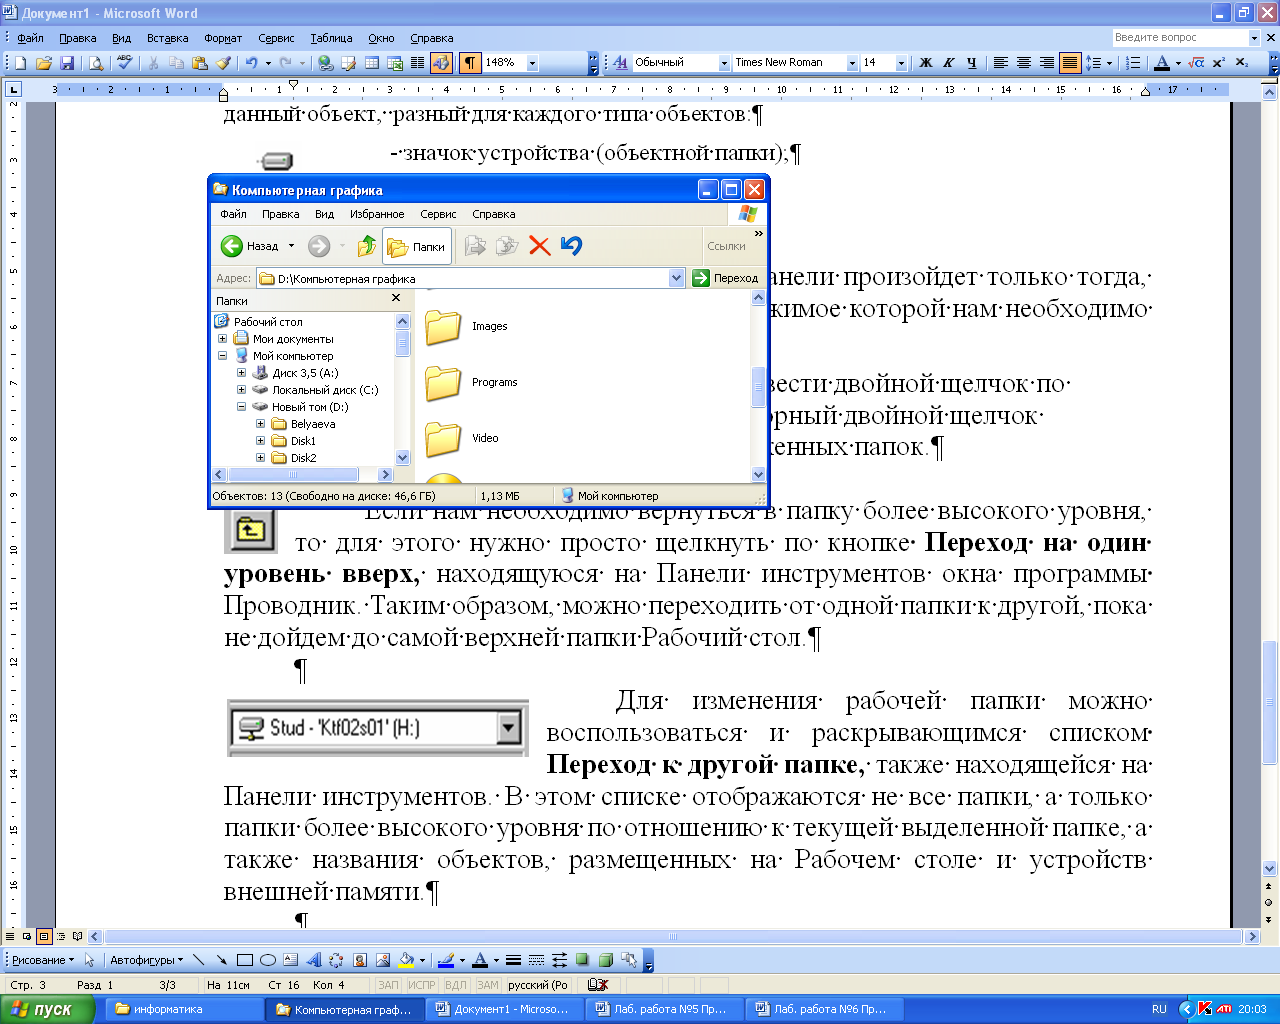Click the Insert Excel worksheet icon
Image resolution: width=1280 pixels, height=1024 pixels.
(x=395, y=63)
